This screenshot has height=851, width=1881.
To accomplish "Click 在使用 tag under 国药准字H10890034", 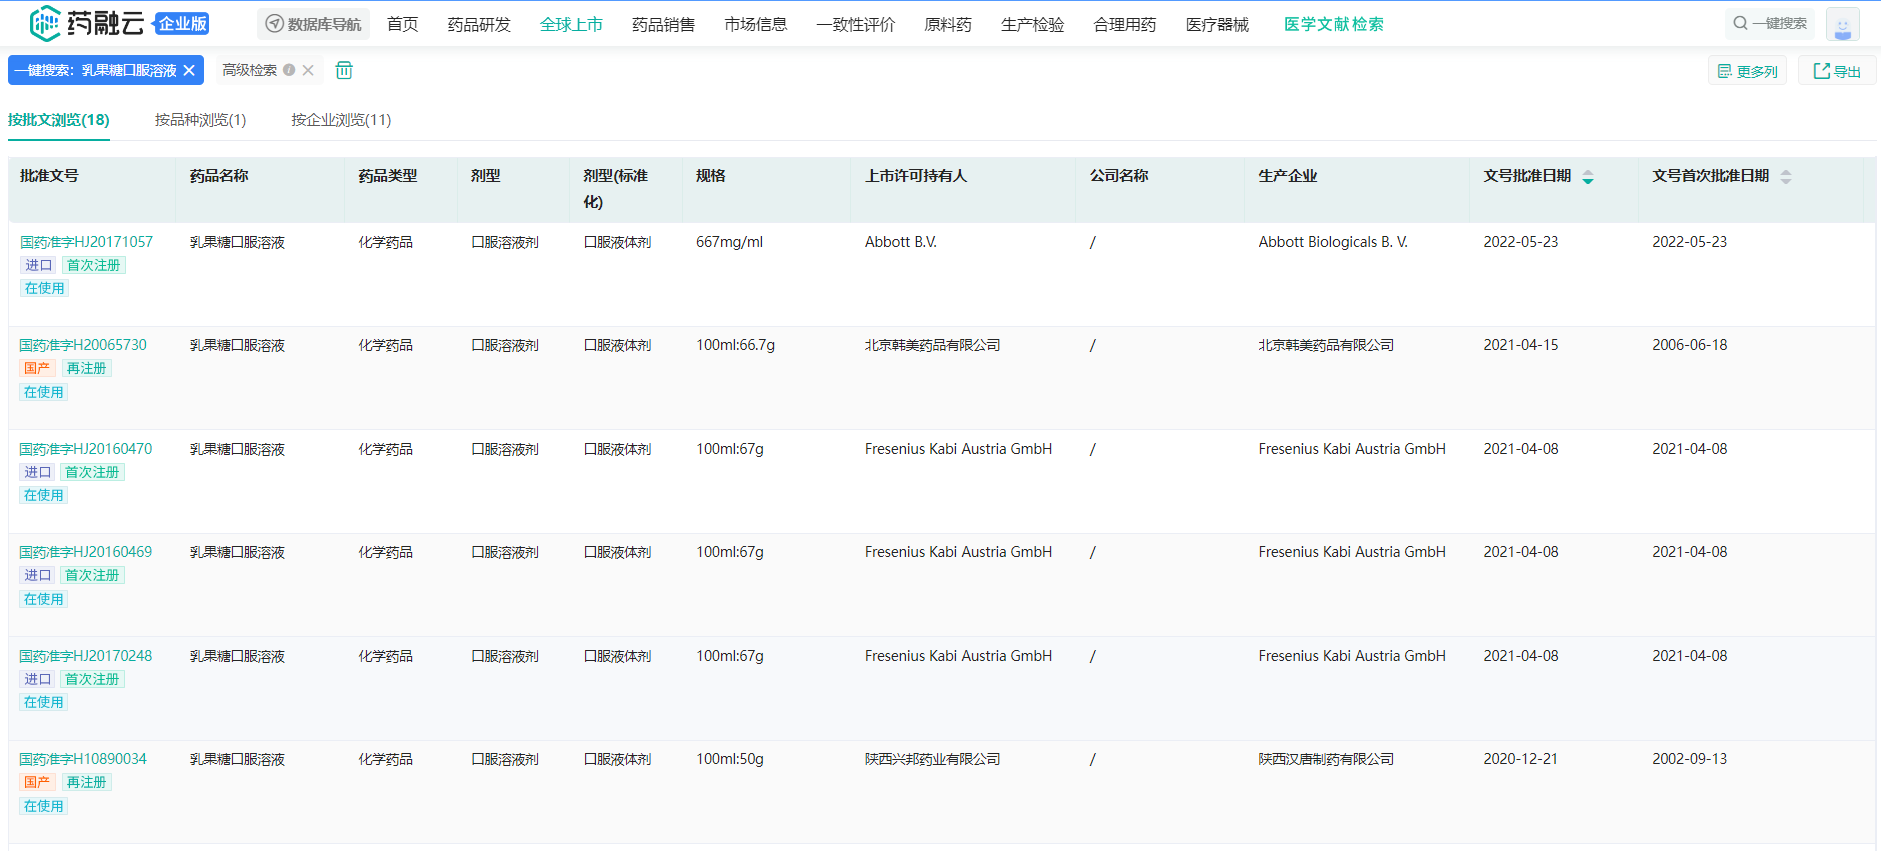I will point(44,806).
